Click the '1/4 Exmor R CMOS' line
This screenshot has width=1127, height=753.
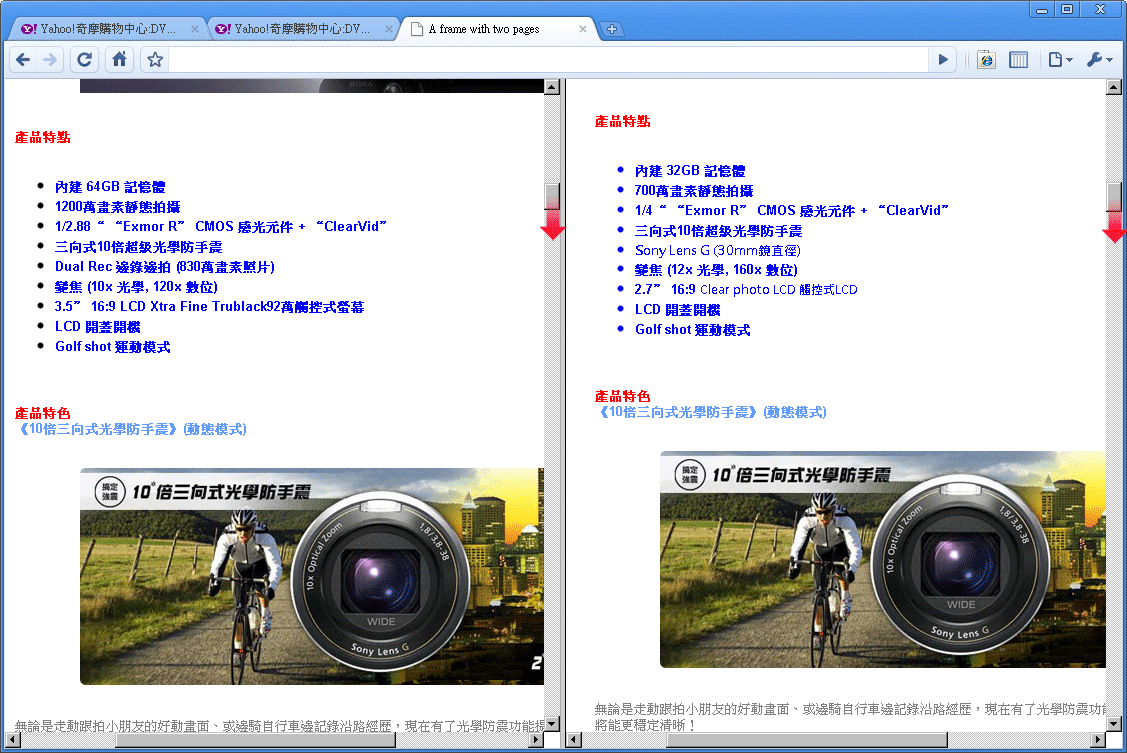[791, 211]
